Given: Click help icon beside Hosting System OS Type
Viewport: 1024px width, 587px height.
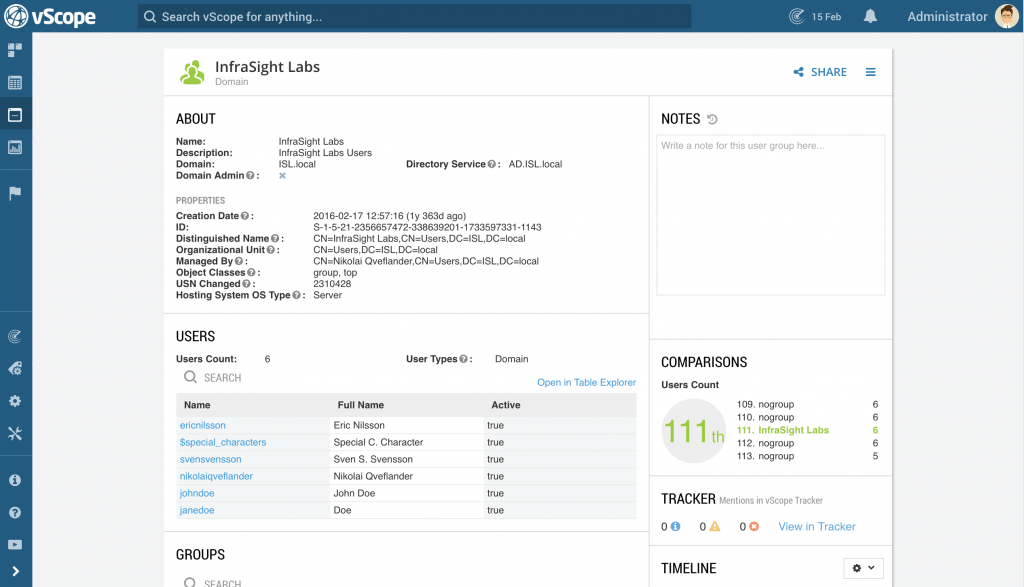Looking at the screenshot, I should click(x=296, y=295).
